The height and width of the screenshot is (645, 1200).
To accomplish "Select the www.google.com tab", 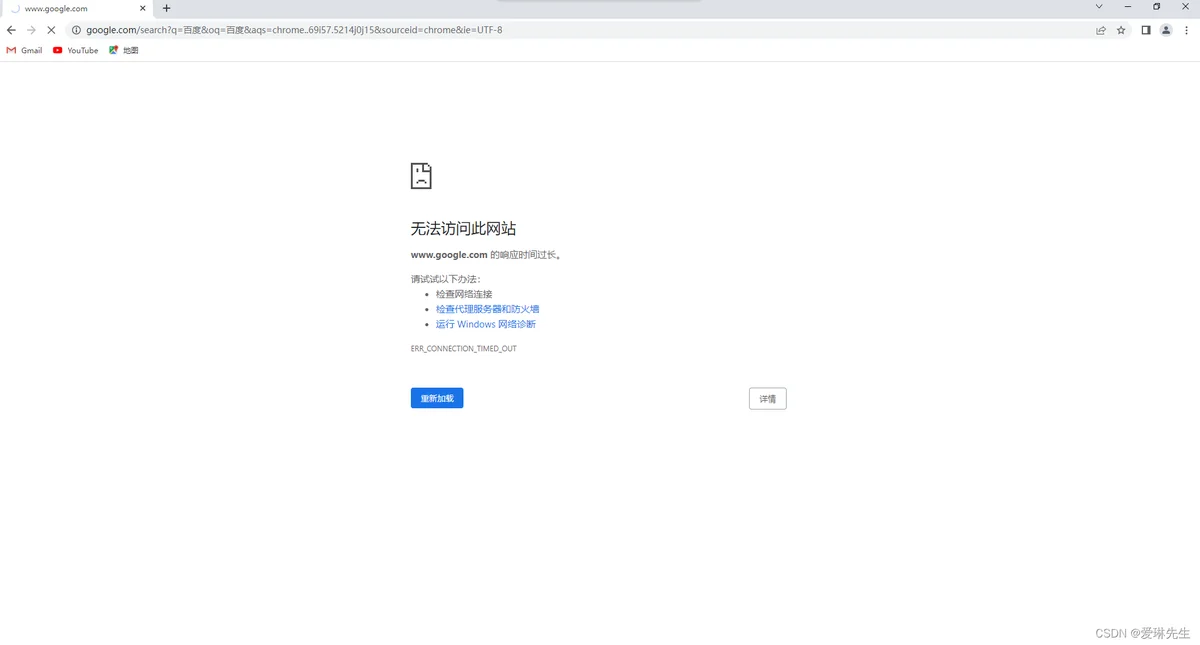I will [77, 8].
